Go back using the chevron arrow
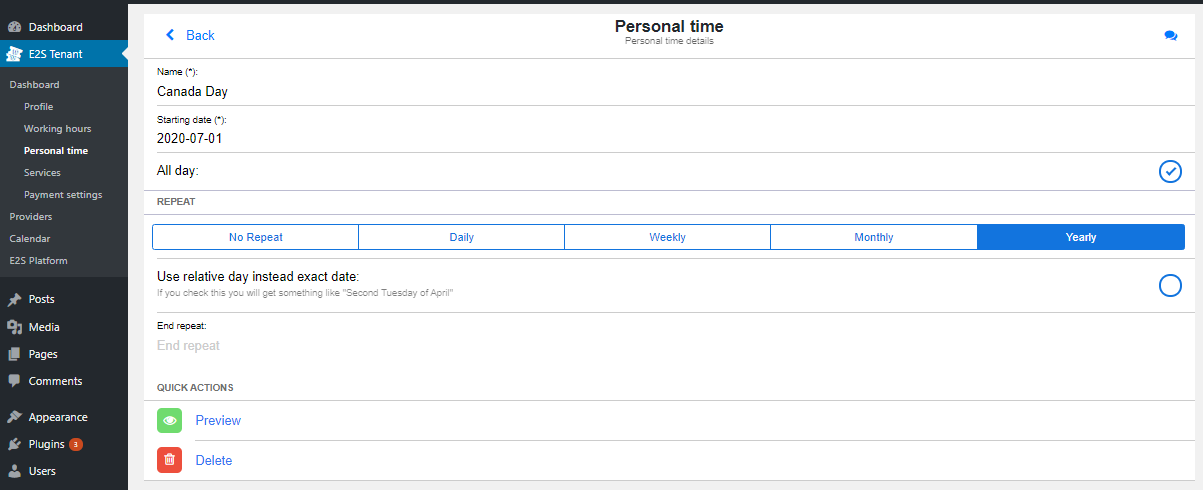1203x490 pixels. (170, 35)
